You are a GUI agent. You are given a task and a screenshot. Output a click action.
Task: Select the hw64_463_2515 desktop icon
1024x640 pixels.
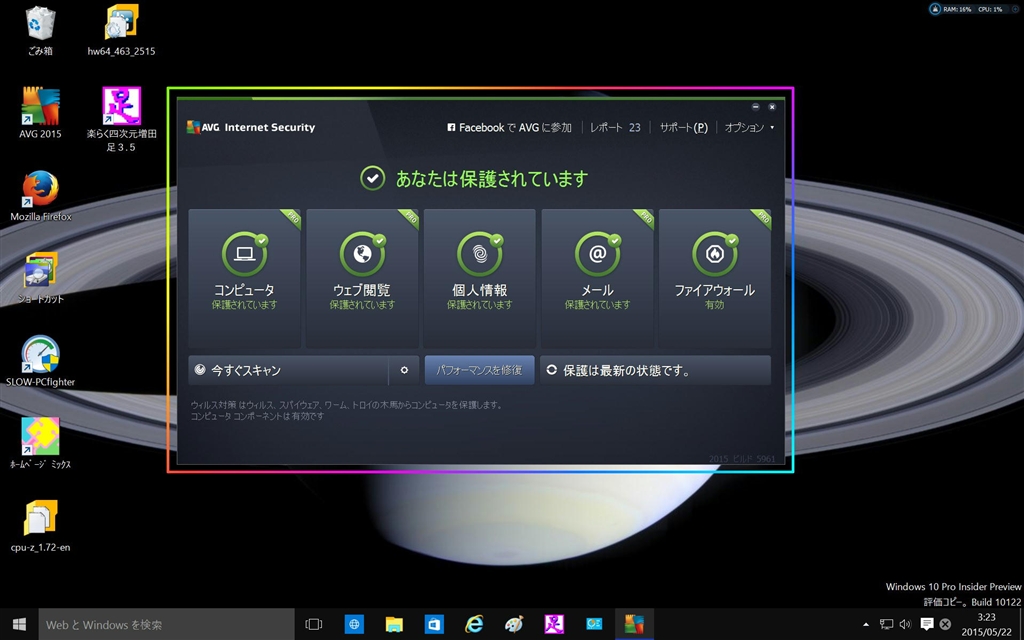[121, 30]
